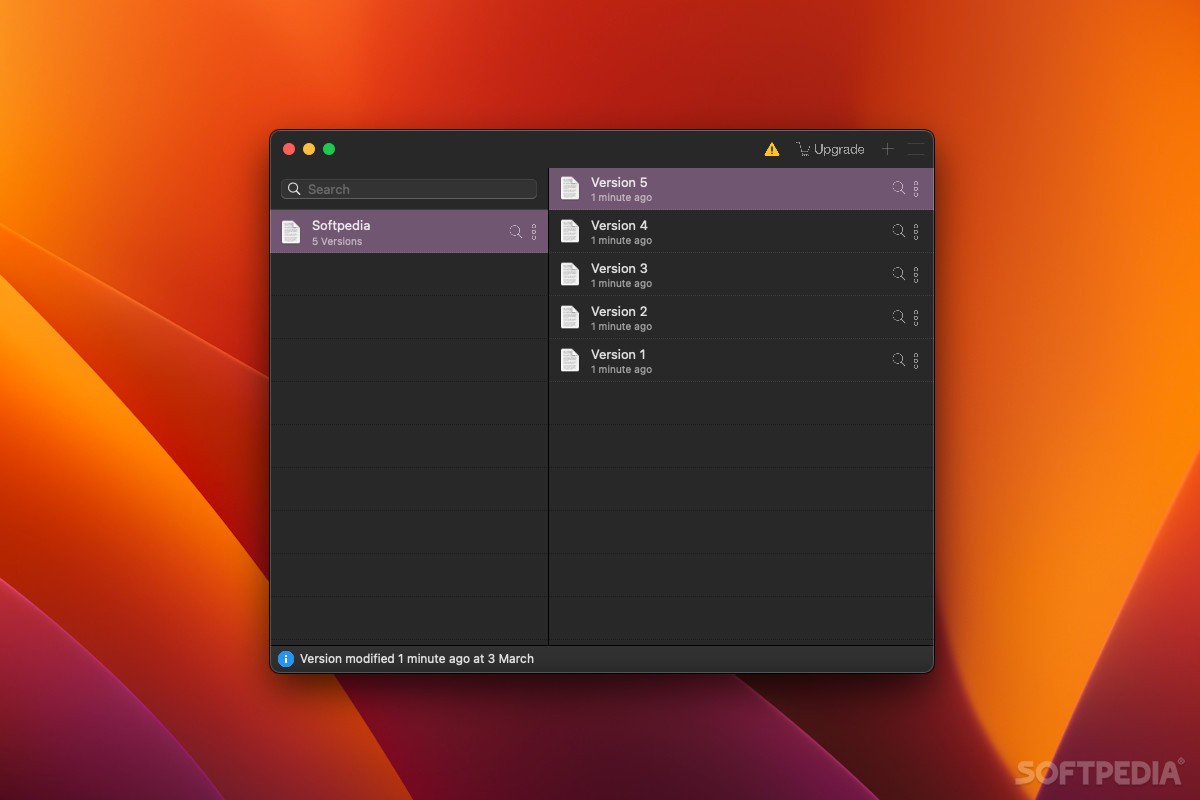Viewport: 1200px width, 800px height.
Task: Open more options for Version 4
Action: click(x=916, y=231)
